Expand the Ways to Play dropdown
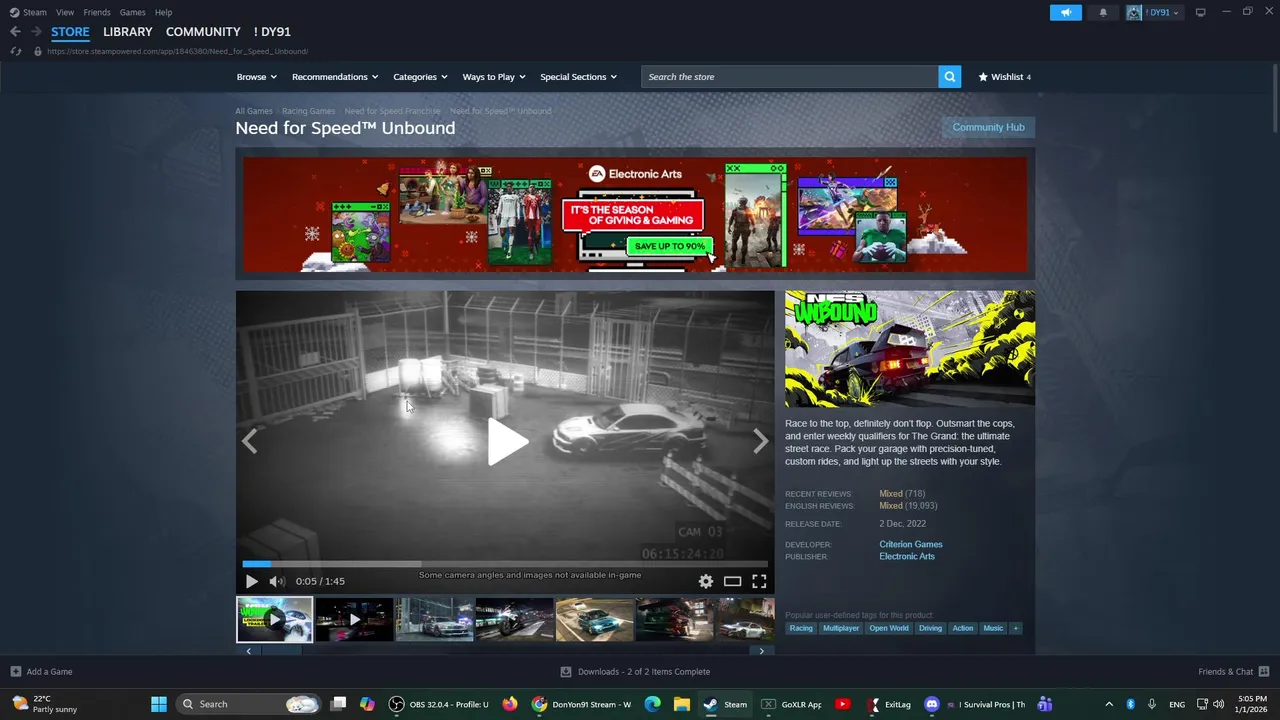Screen dimensions: 1280x720 point(494,77)
